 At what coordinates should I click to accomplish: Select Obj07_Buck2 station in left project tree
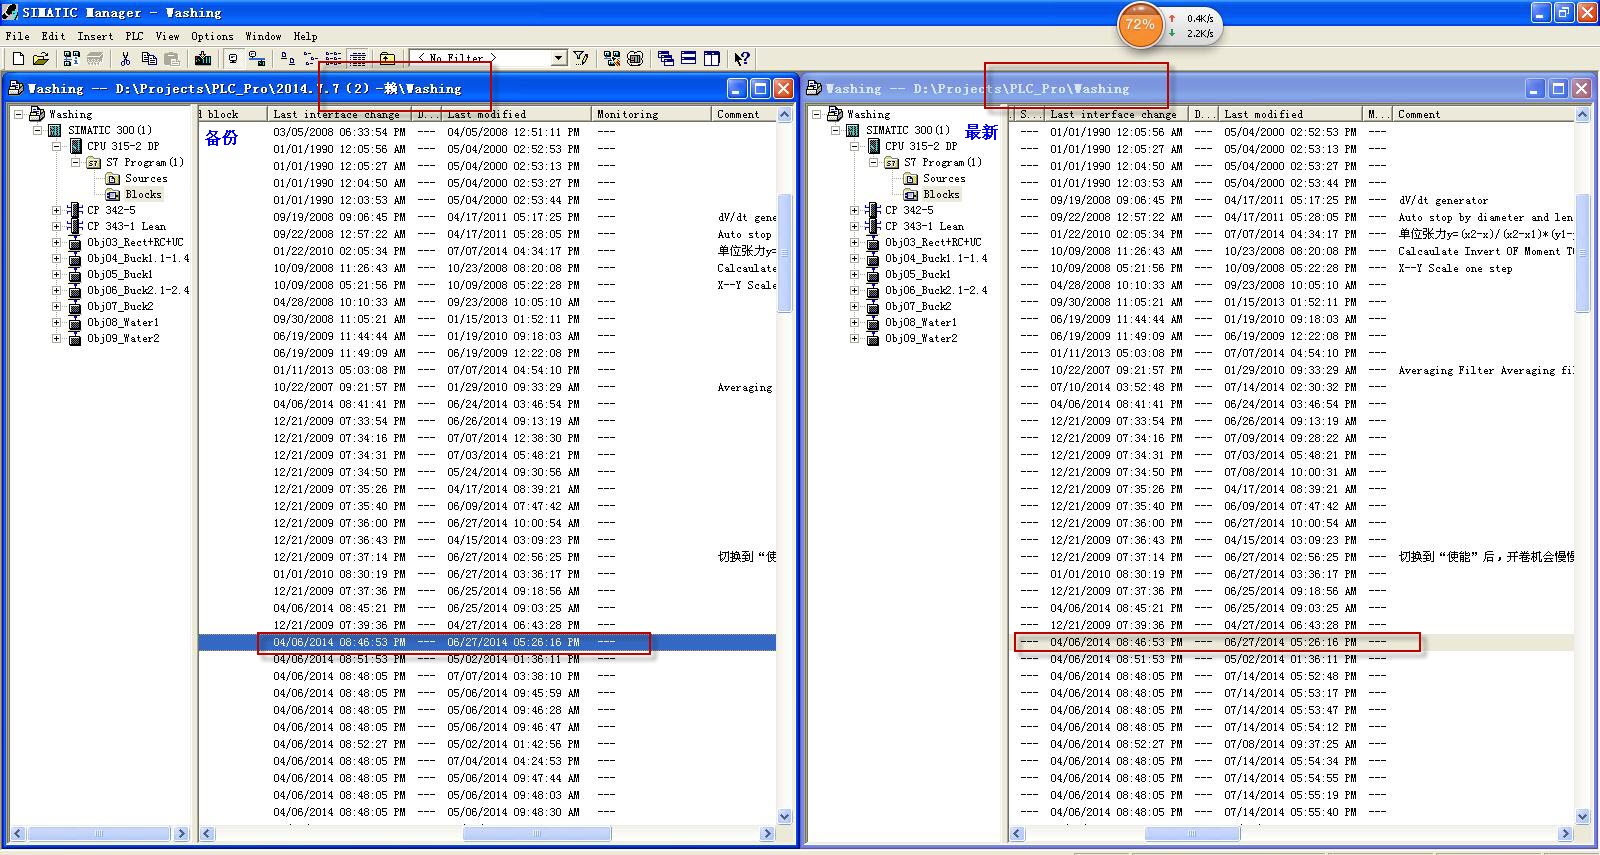(x=120, y=306)
